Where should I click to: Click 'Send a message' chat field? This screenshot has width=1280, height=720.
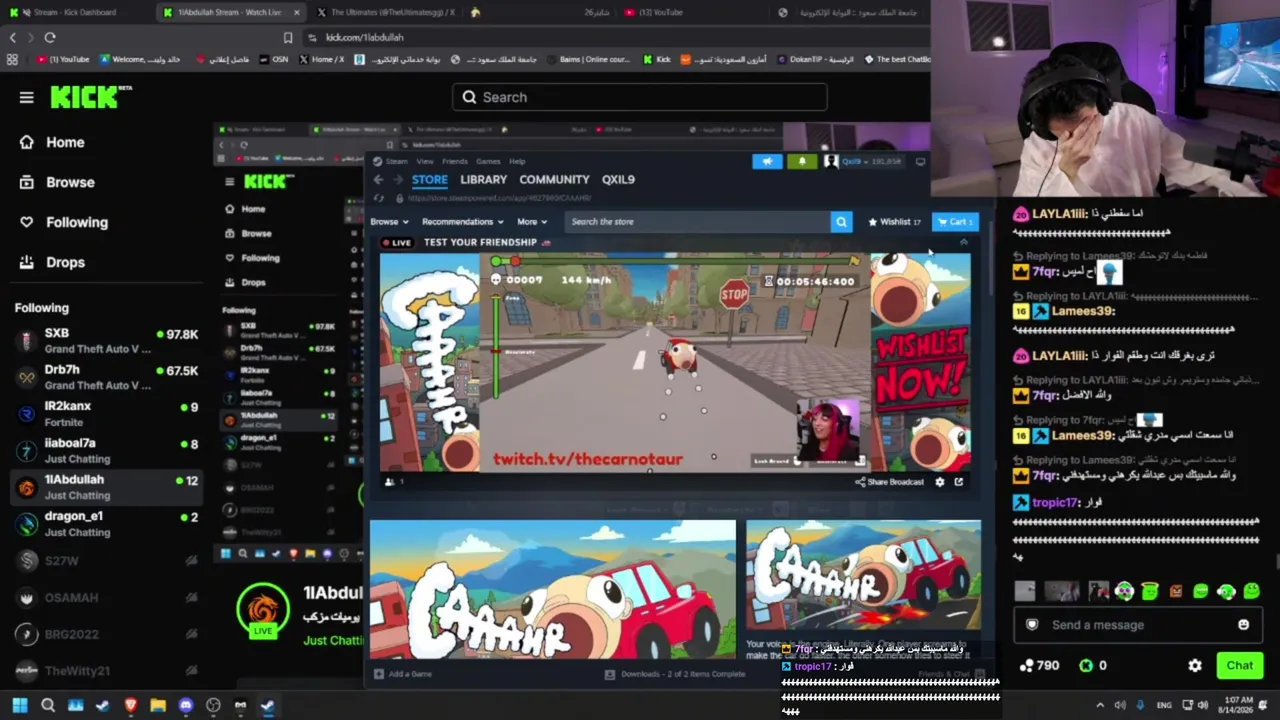click(1137, 625)
